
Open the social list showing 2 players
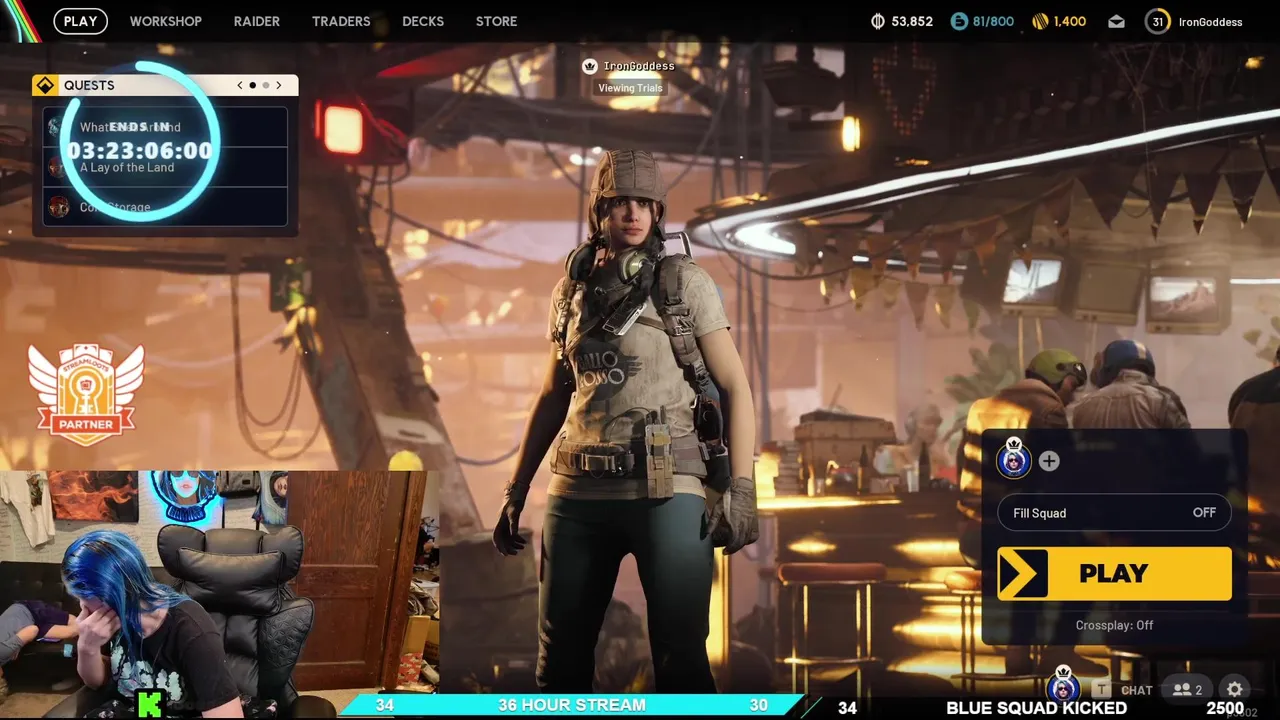click(1187, 689)
